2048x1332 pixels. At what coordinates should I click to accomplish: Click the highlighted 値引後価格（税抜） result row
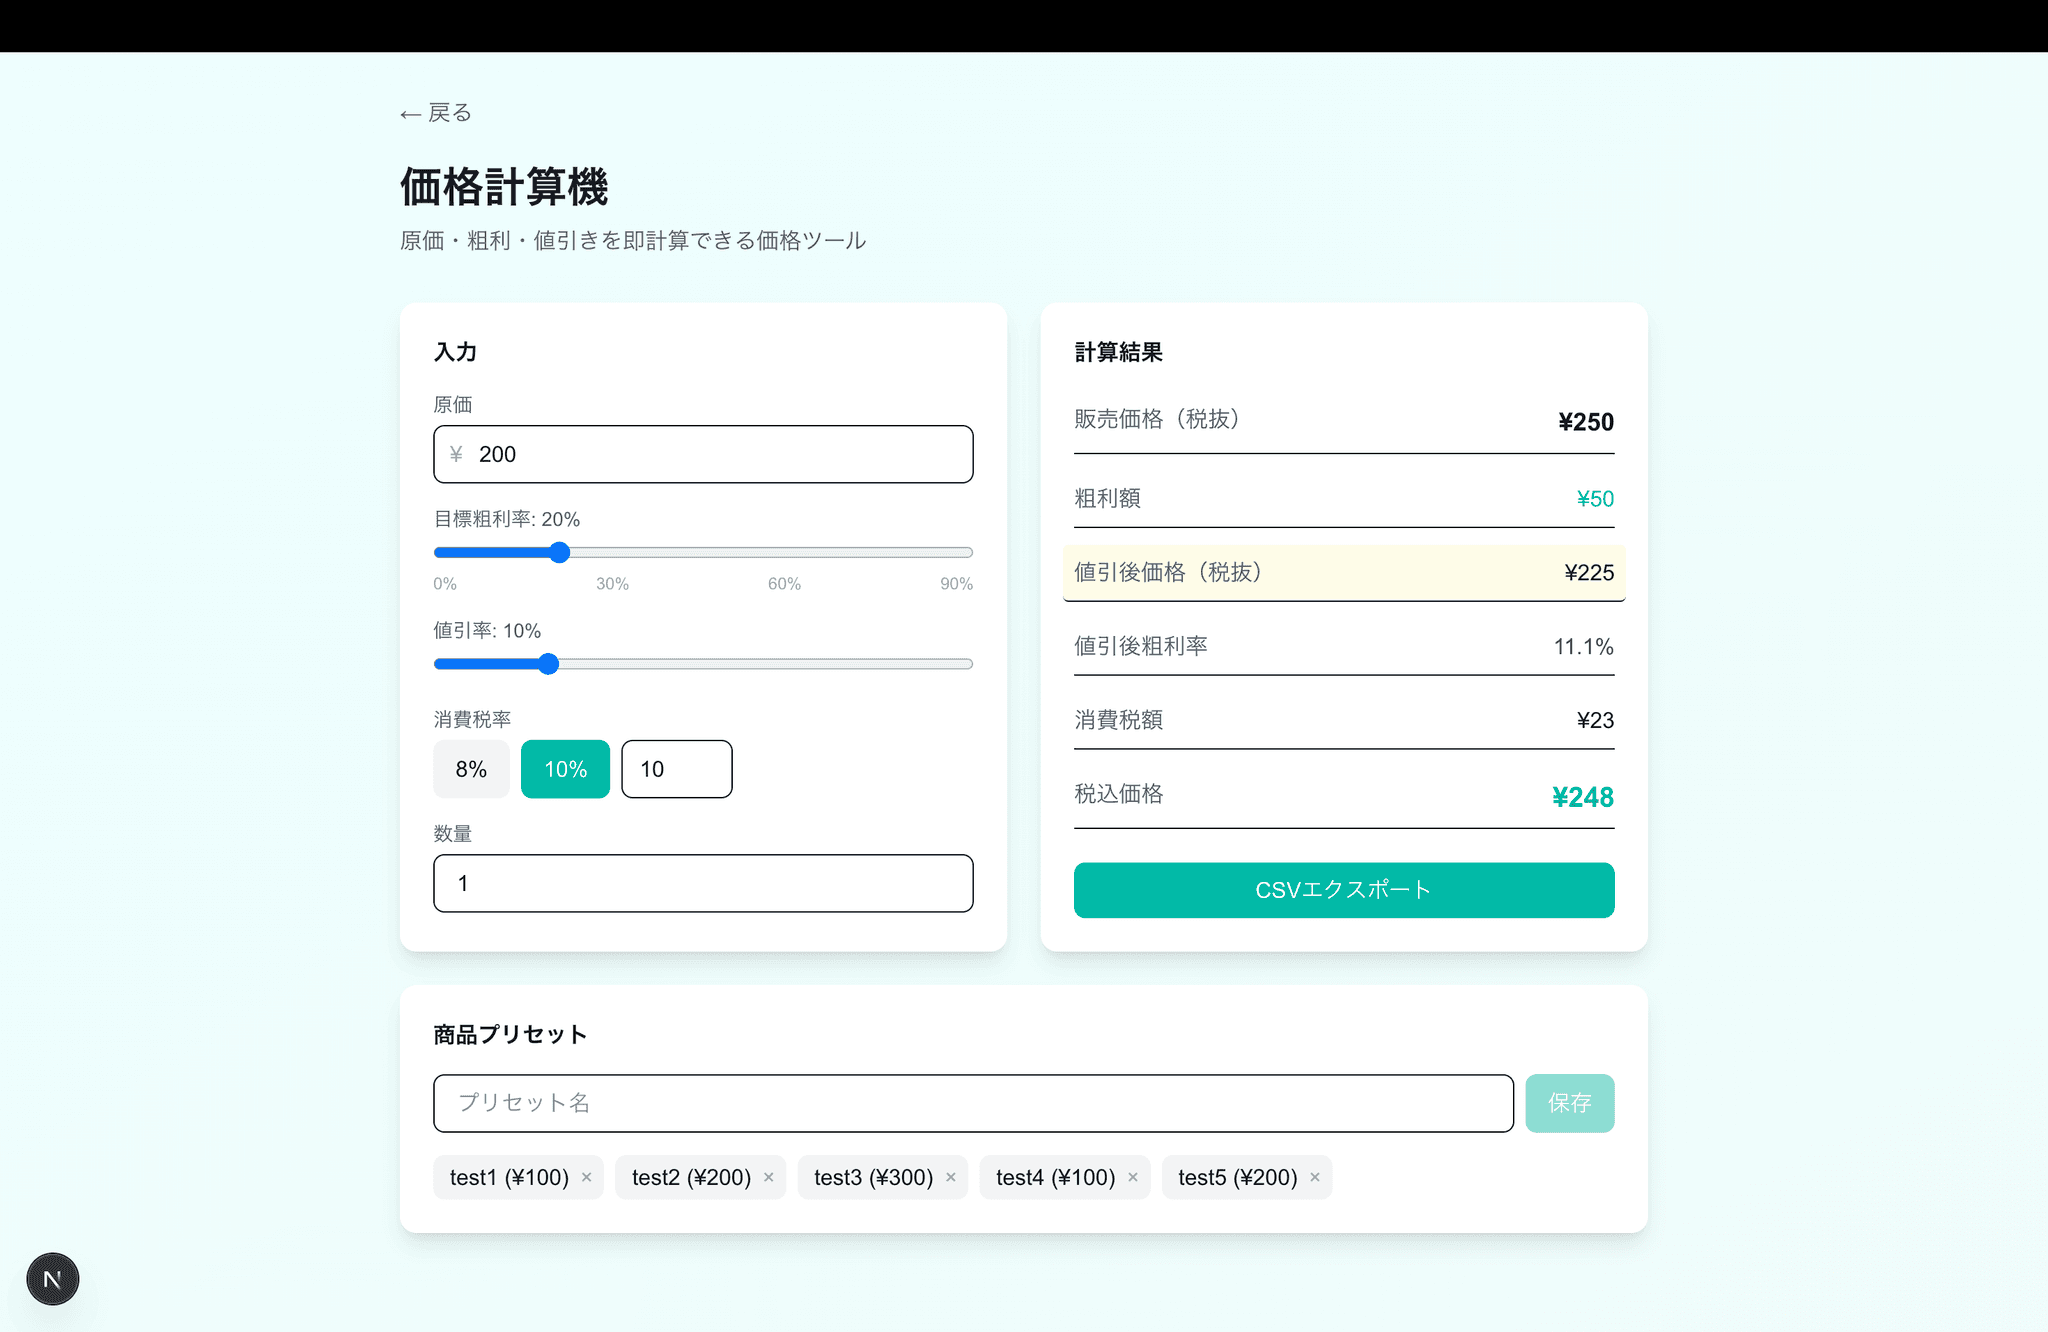[x=1344, y=573]
